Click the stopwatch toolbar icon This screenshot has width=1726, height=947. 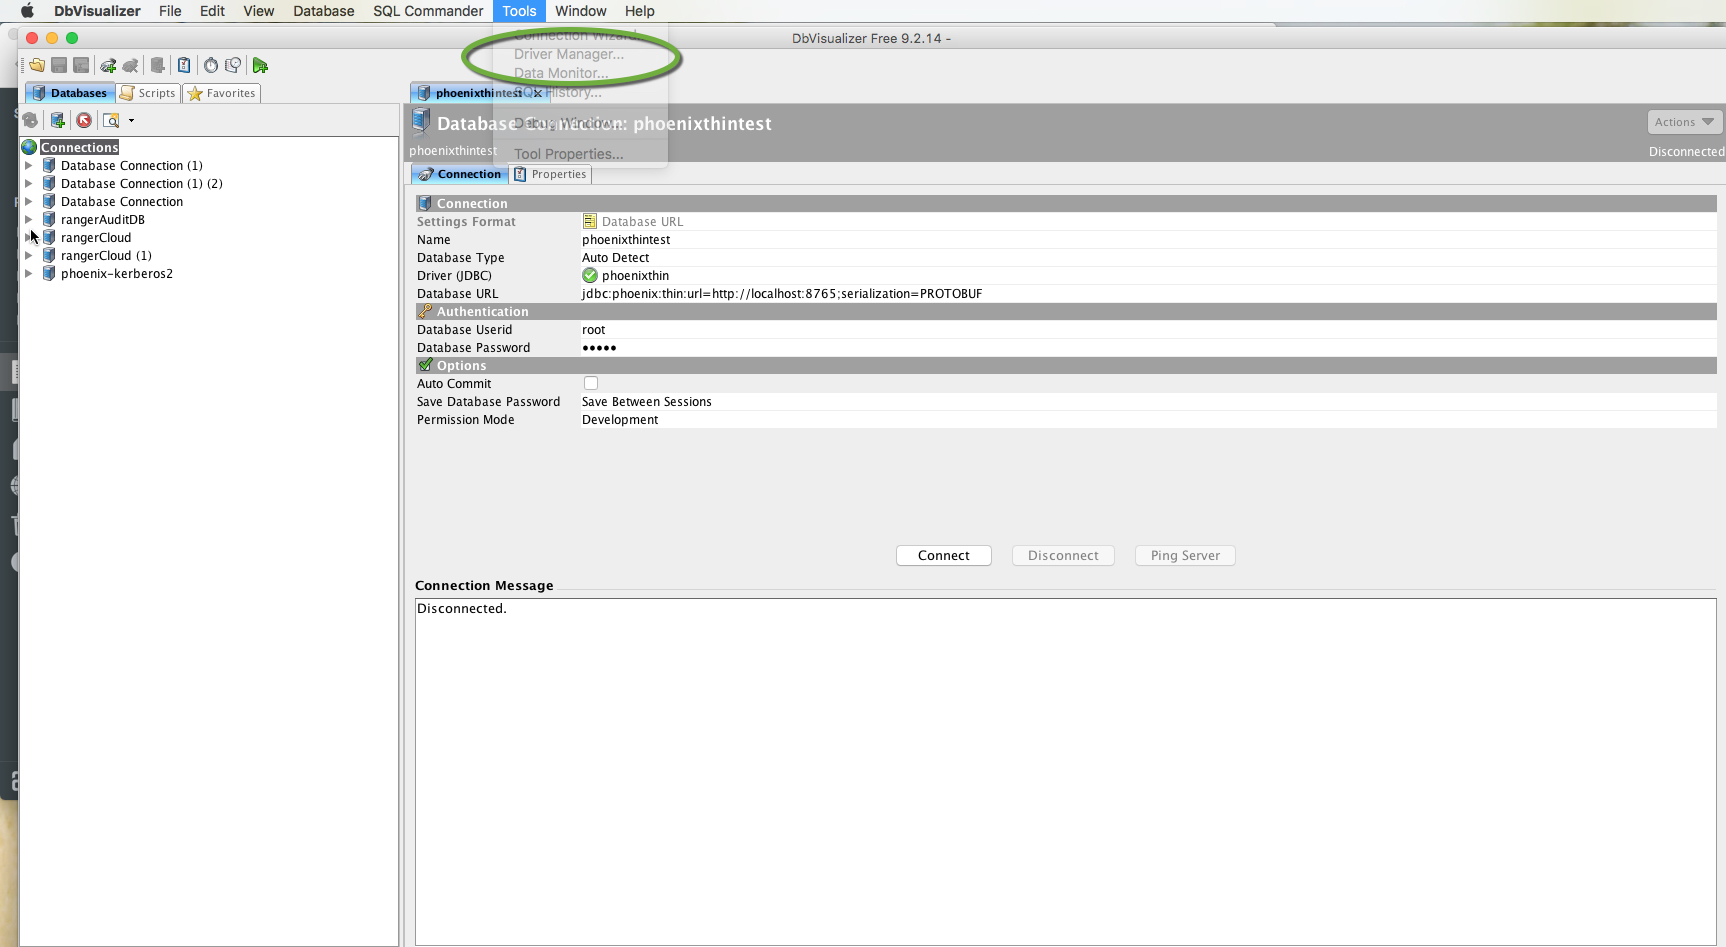(x=211, y=65)
